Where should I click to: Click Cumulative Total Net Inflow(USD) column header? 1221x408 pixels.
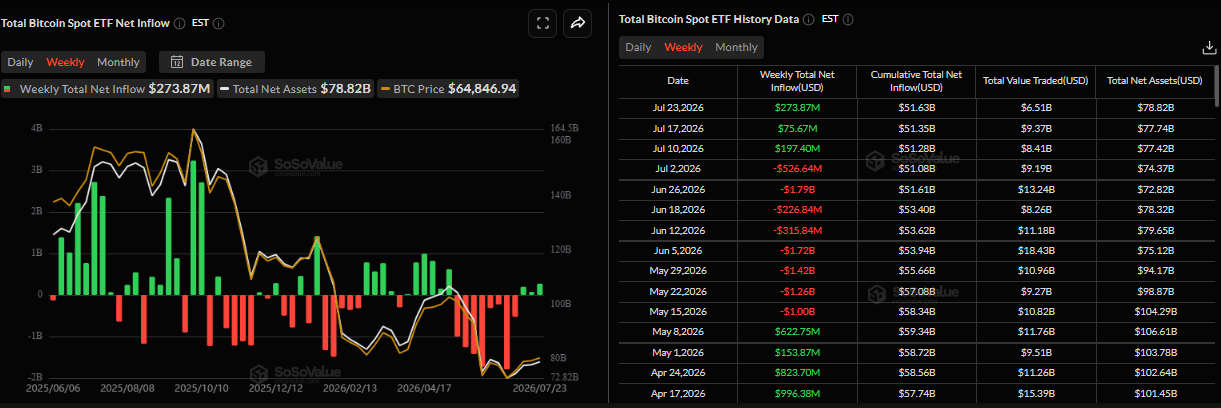[x=916, y=80]
